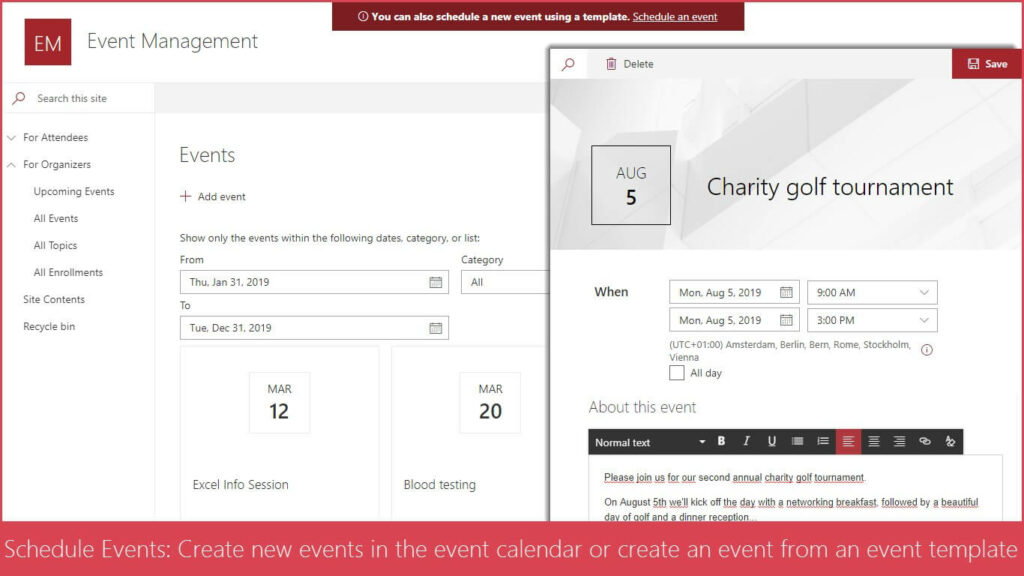Viewport: 1024px width, 576px height.
Task: Click the event start date field in the When section
Action: point(734,293)
